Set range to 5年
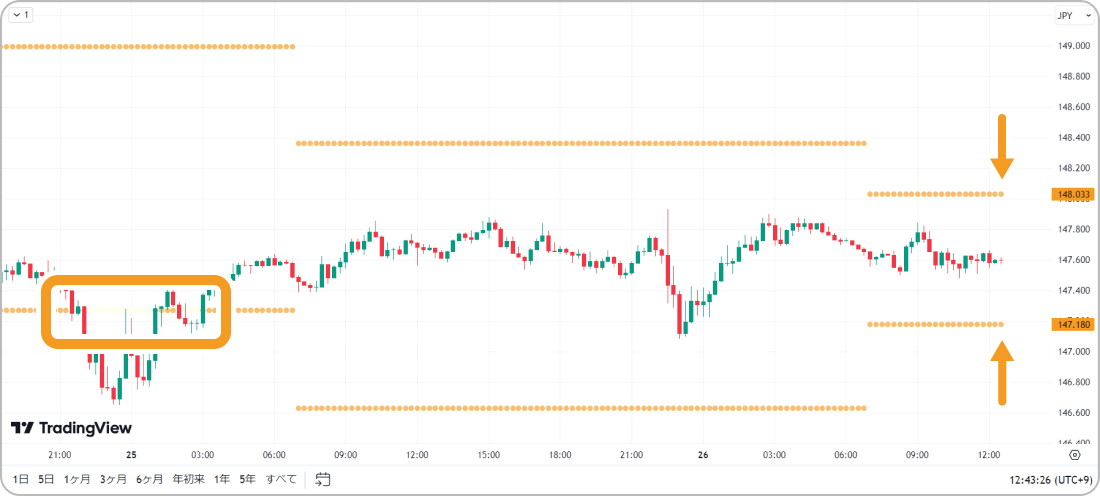 point(248,479)
